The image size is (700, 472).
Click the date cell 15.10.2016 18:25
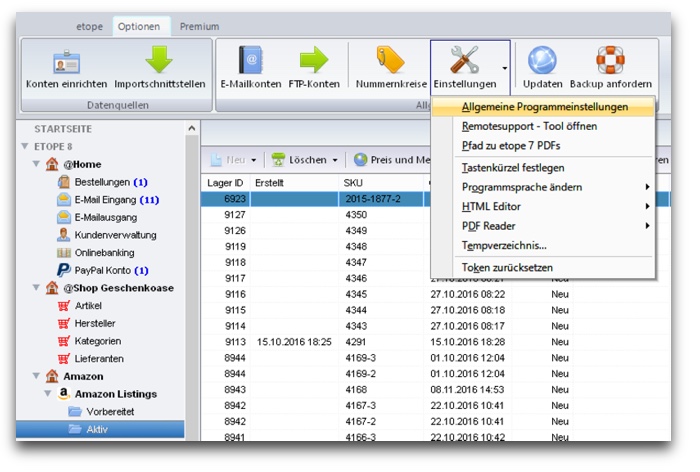click(294, 342)
